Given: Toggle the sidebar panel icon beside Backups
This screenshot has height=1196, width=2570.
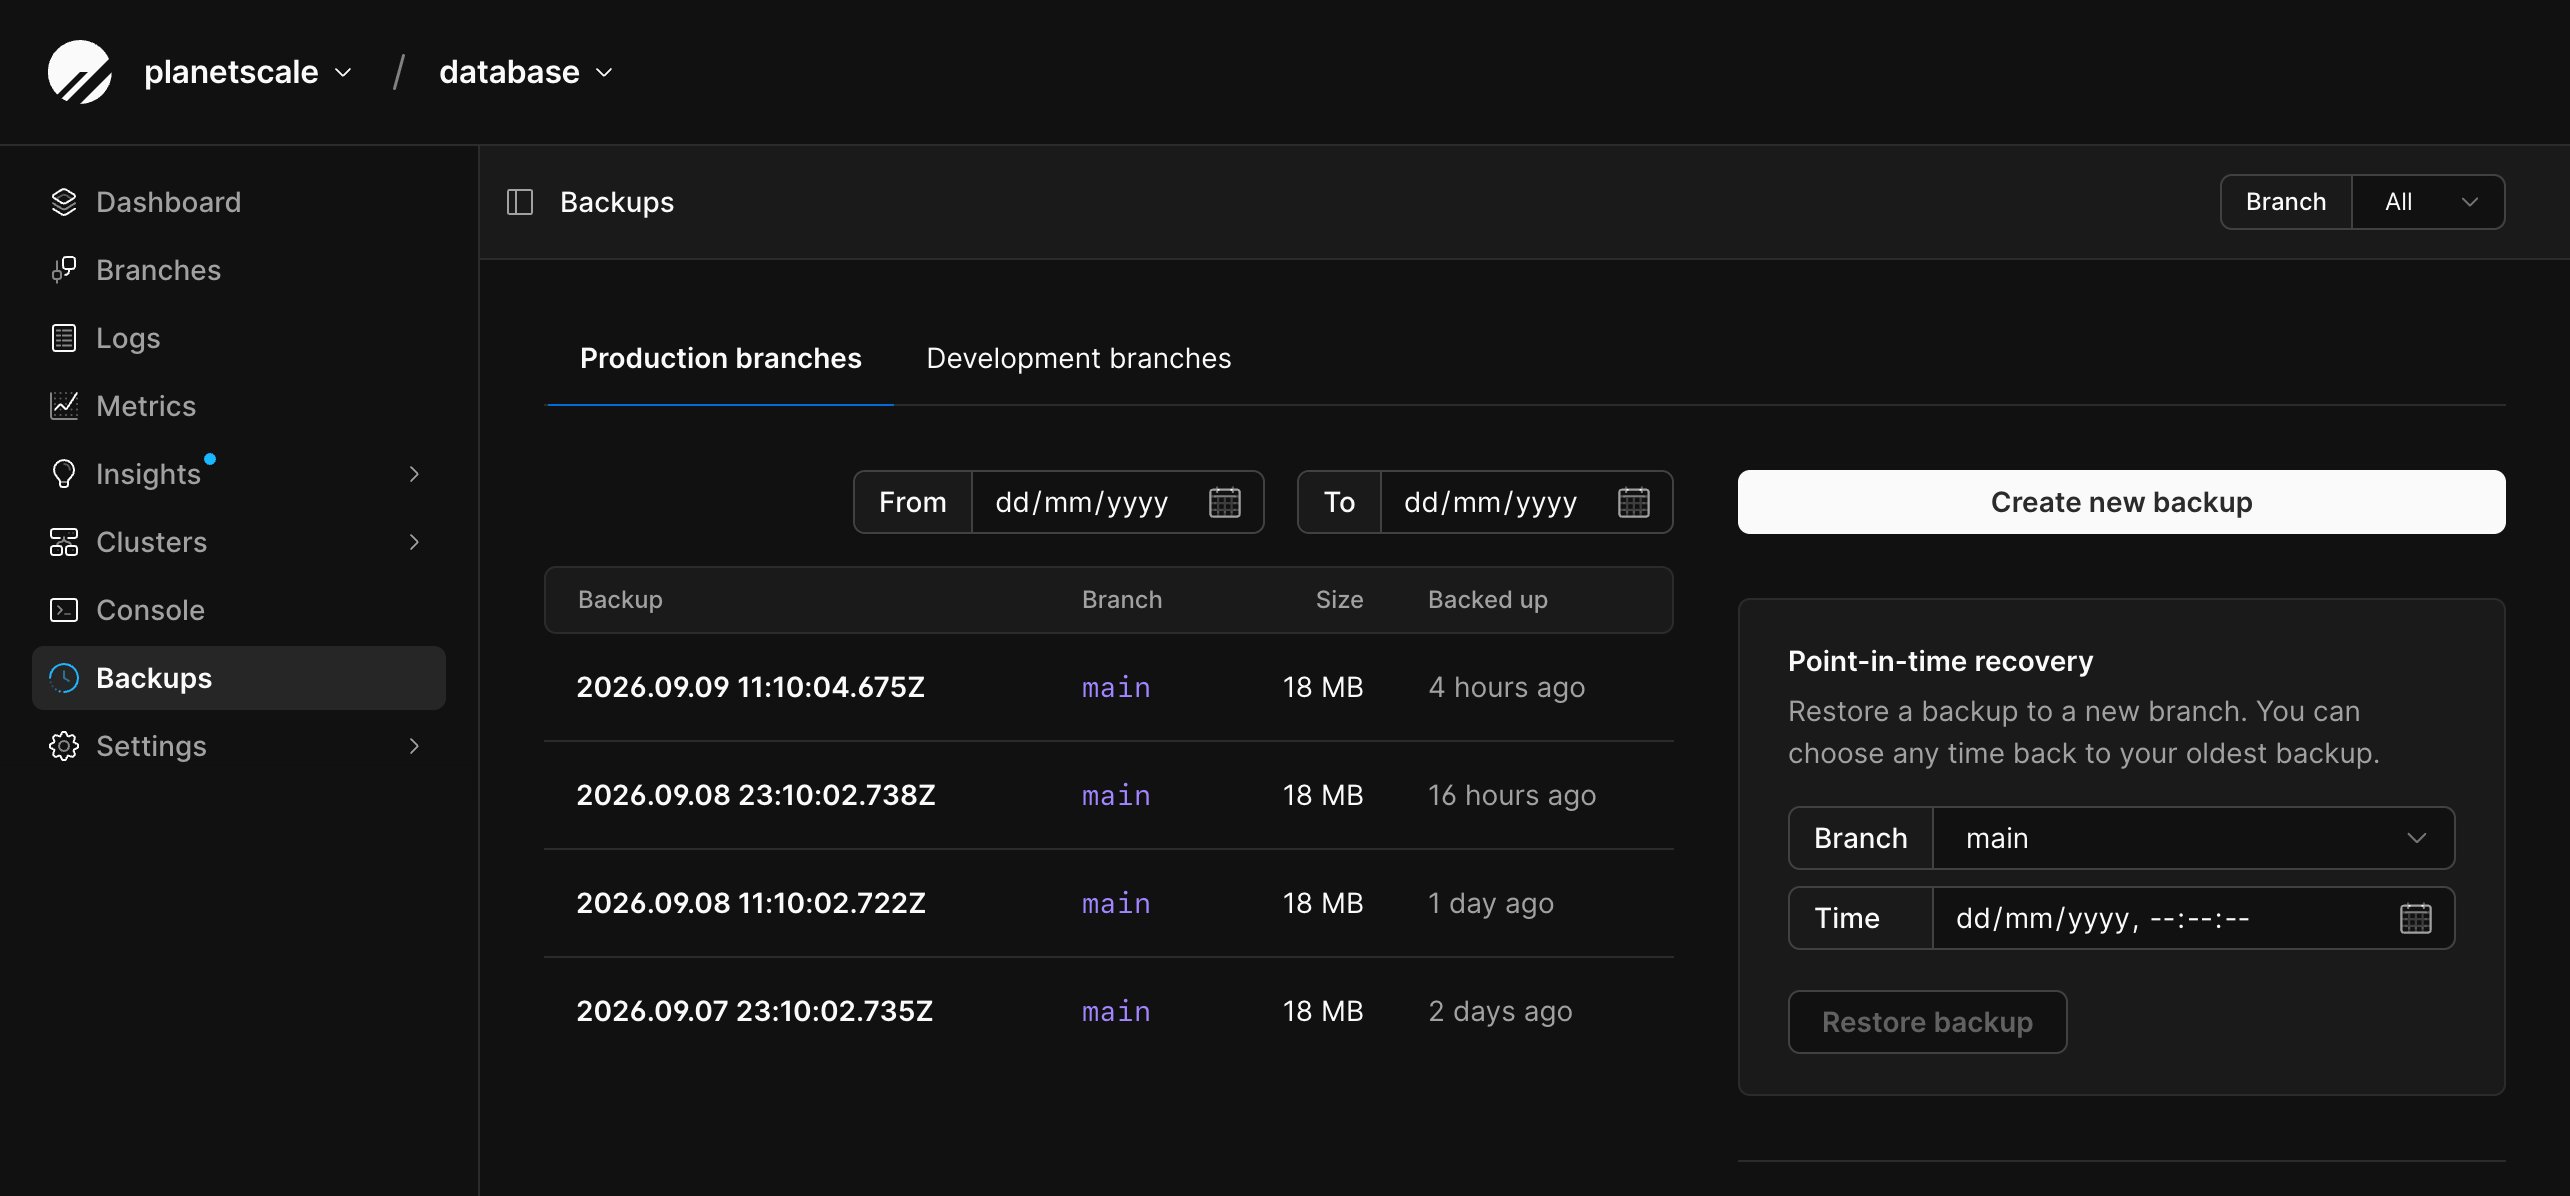Looking at the screenshot, I should tap(520, 202).
